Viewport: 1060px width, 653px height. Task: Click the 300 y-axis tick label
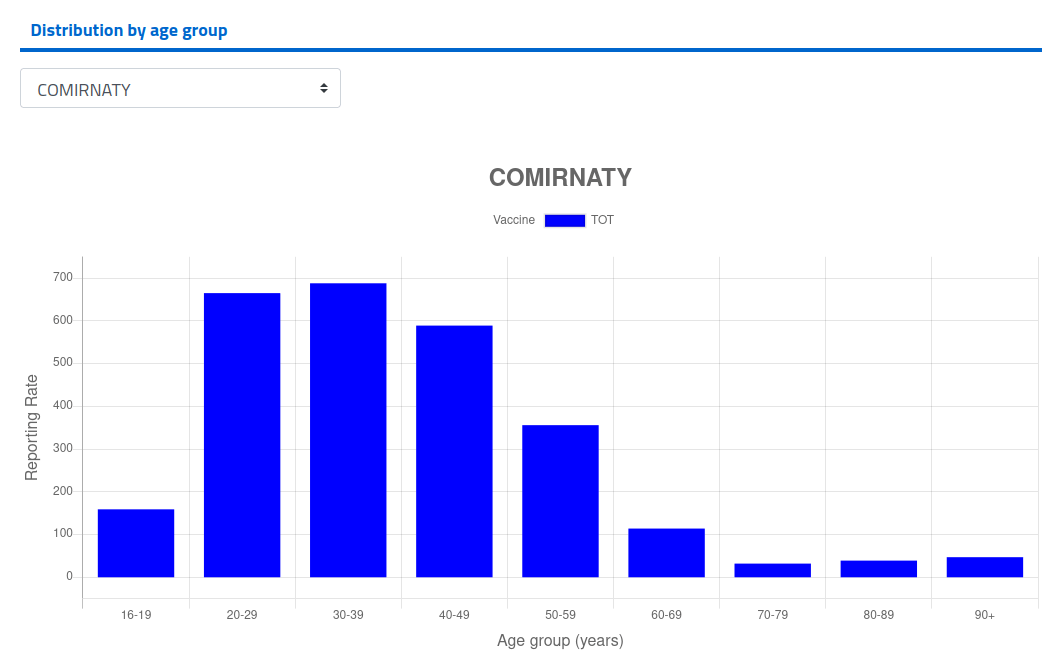point(63,449)
